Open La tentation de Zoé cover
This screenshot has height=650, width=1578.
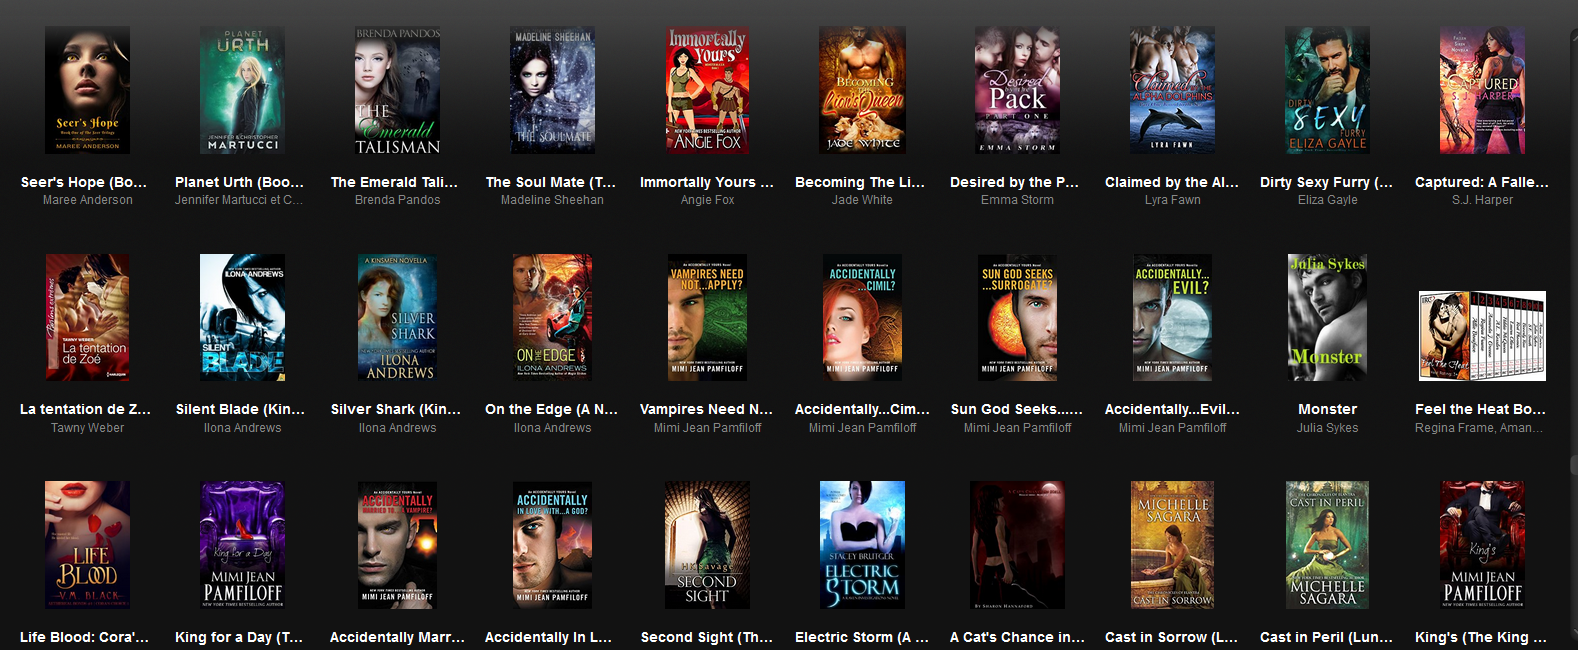point(87,317)
